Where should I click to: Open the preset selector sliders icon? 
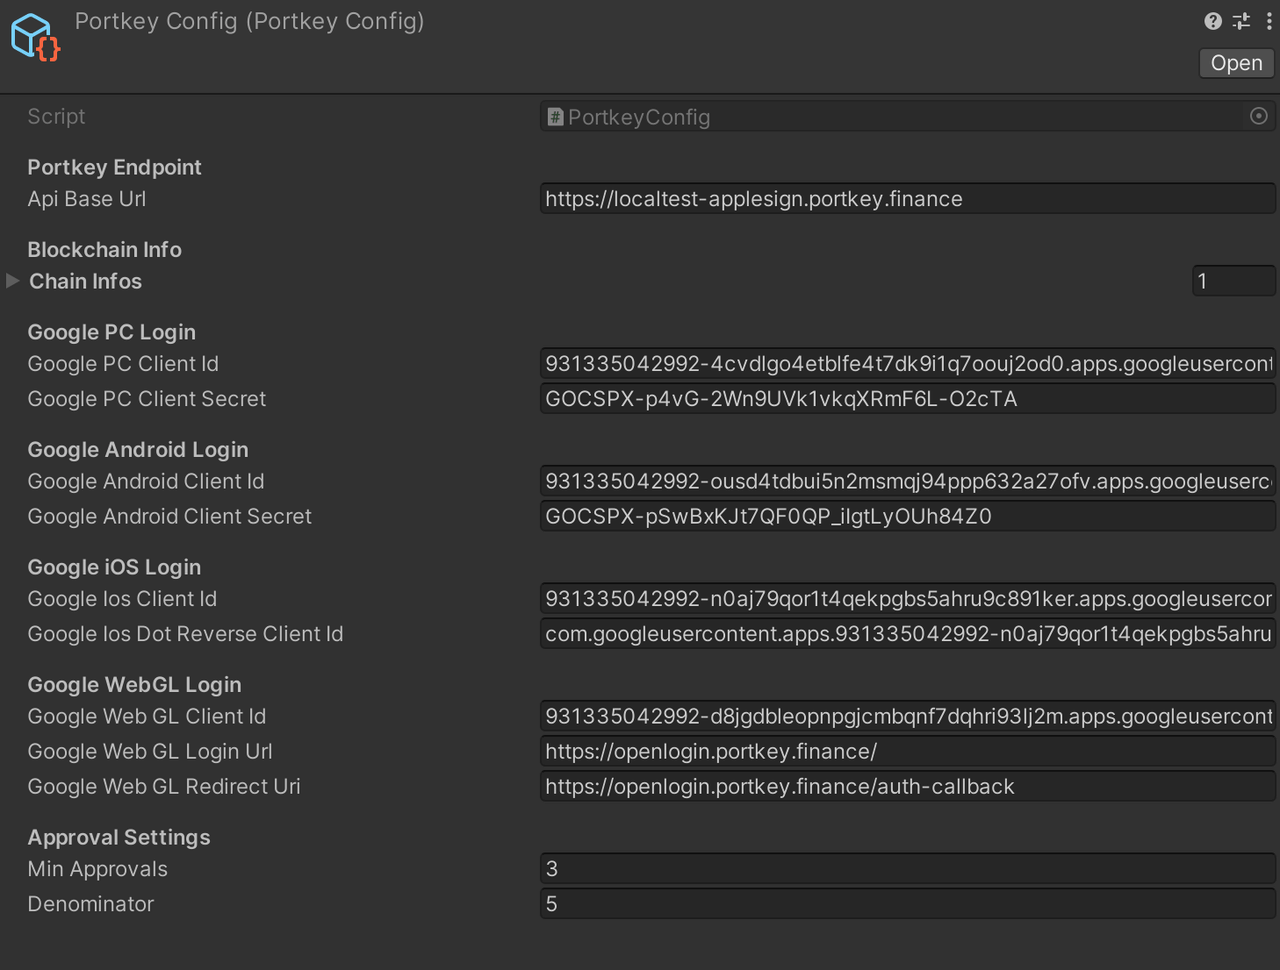point(1241,21)
